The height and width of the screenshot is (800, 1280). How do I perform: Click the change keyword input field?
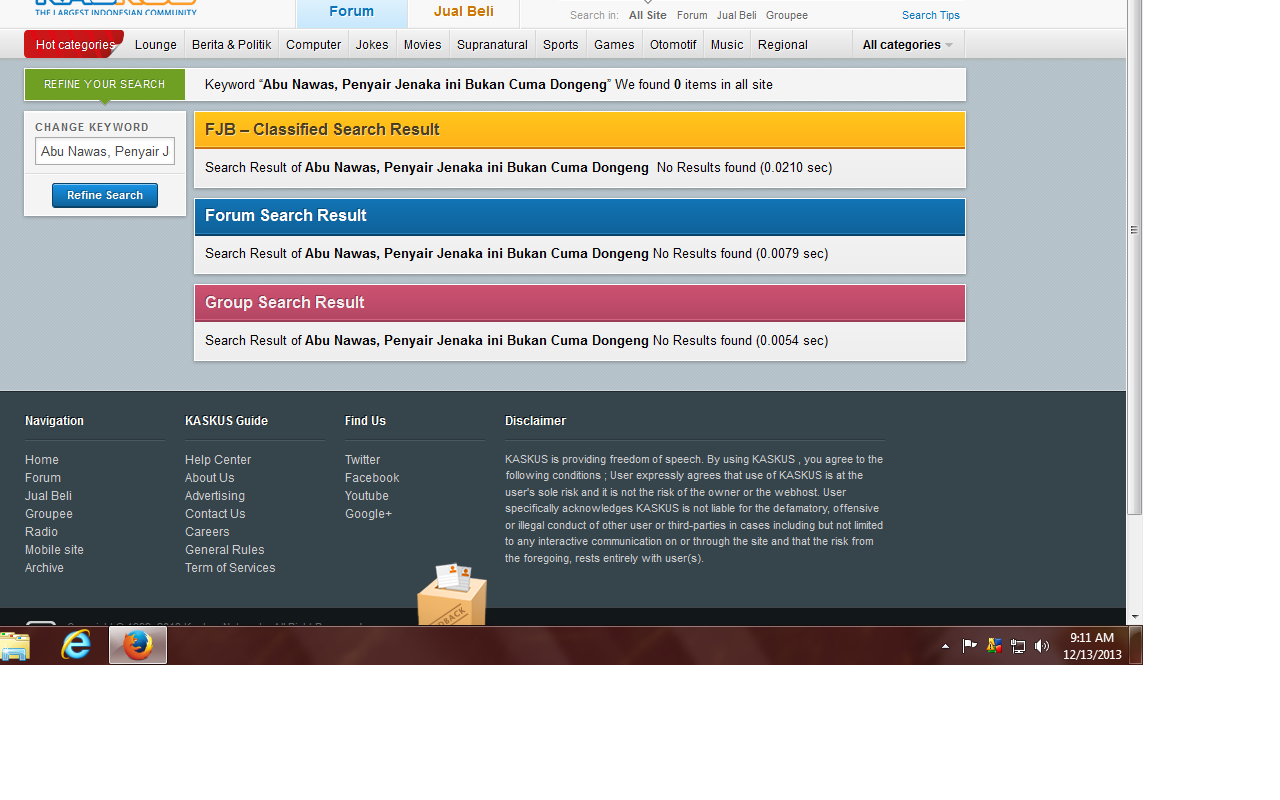coord(105,151)
